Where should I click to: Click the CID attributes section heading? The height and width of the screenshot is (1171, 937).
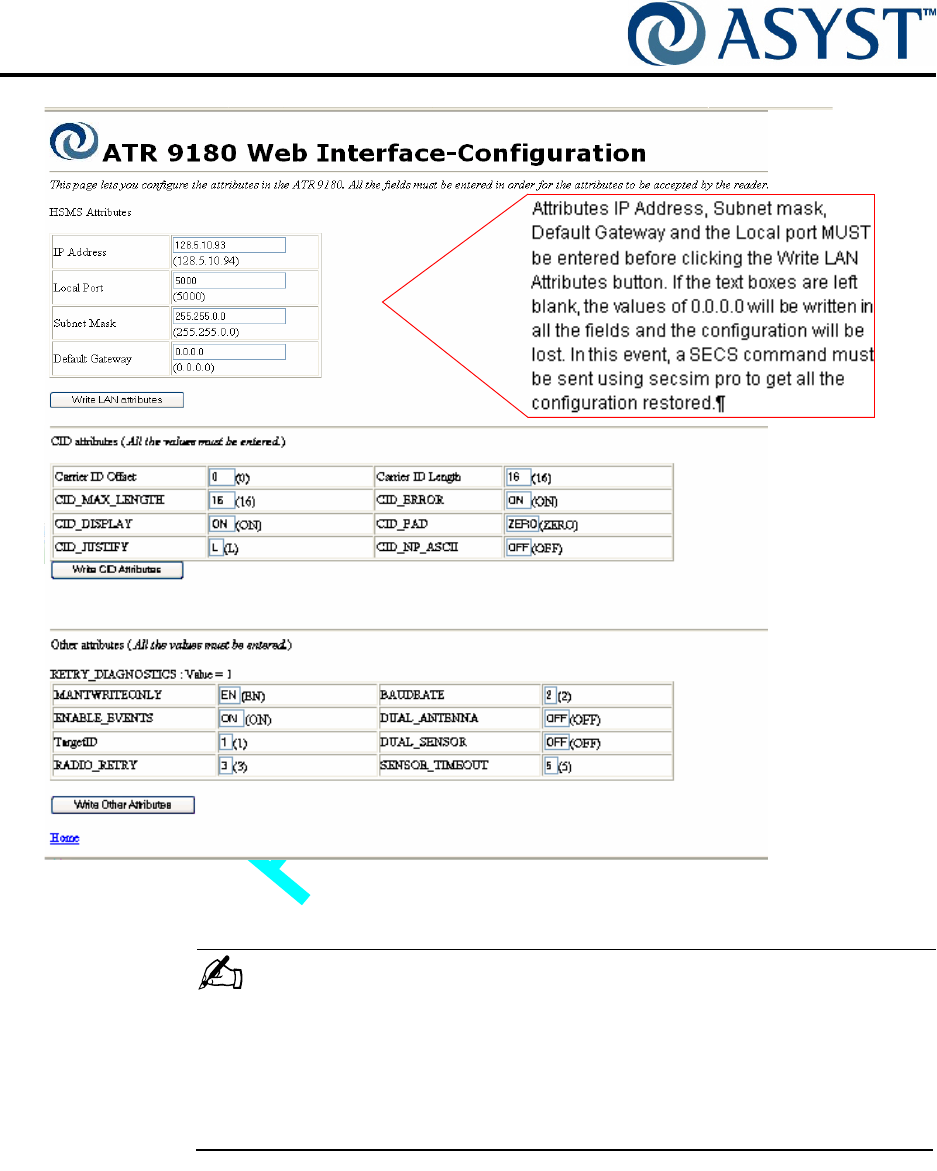tap(168, 441)
